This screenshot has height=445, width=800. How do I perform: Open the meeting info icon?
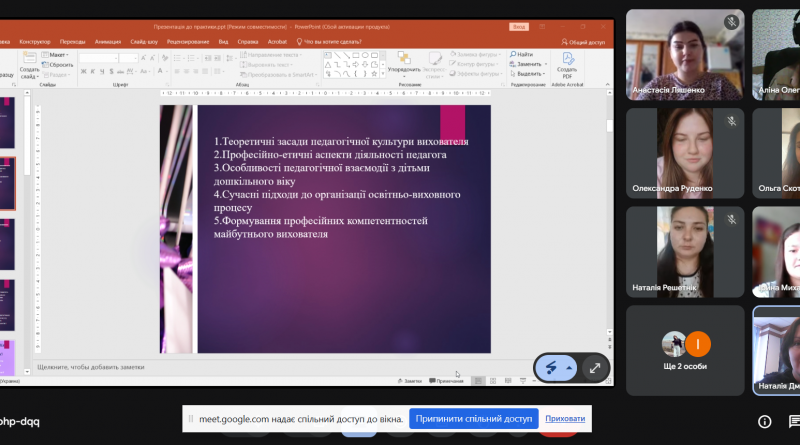point(764,422)
